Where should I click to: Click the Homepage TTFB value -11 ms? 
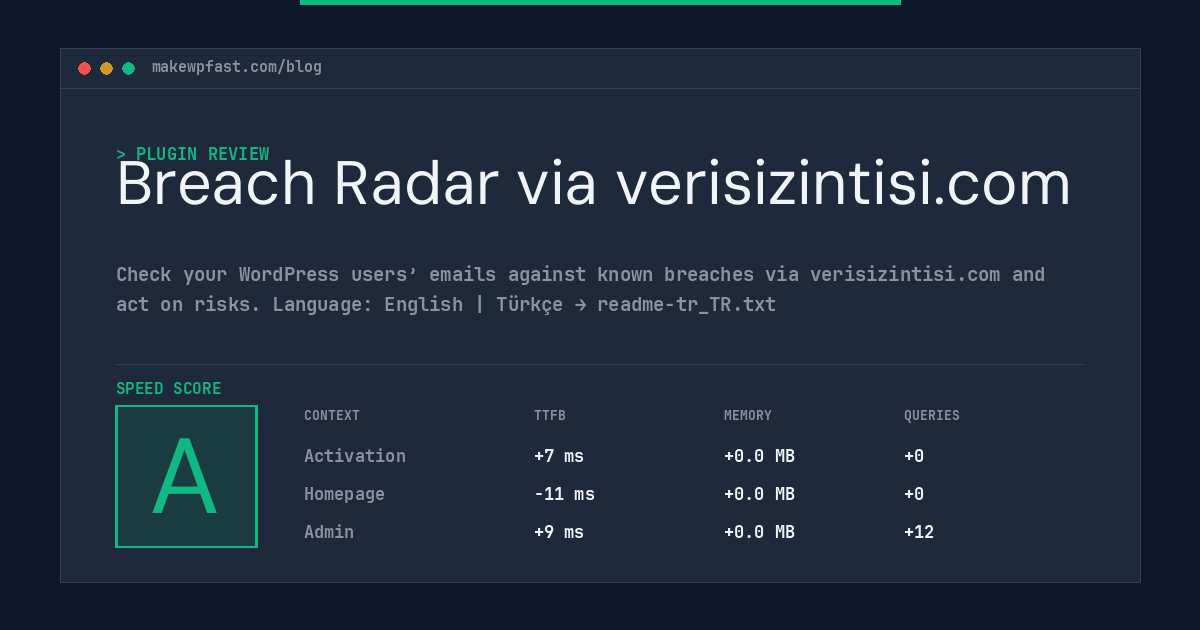(564, 494)
